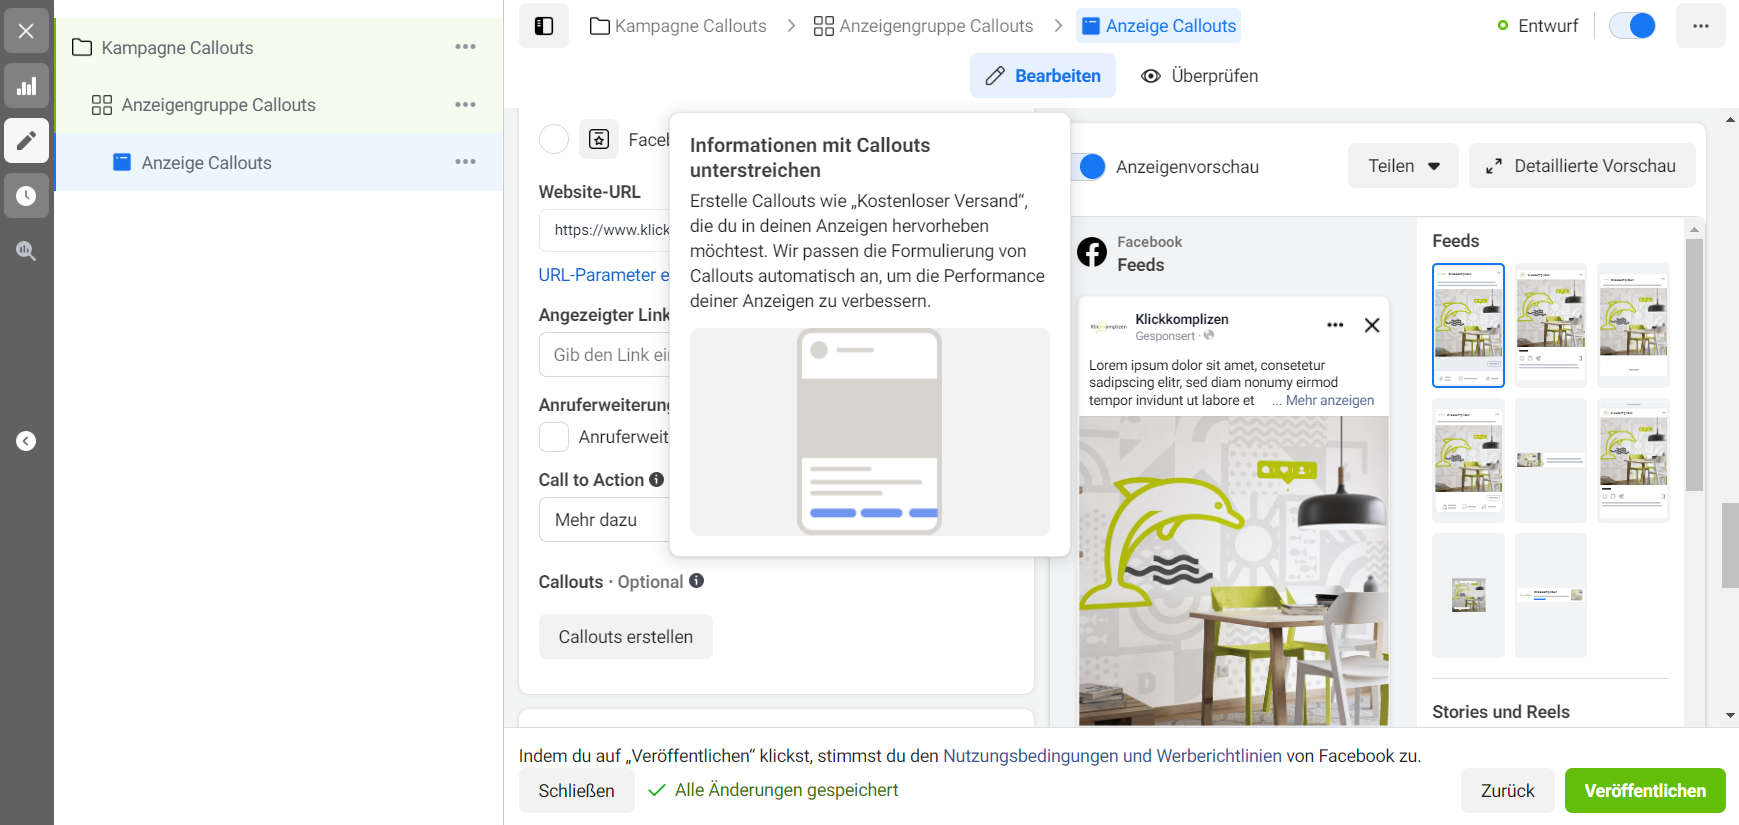The width and height of the screenshot is (1739, 825).
Task: Open the campaign overview chart icon
Action: [26, 86]
